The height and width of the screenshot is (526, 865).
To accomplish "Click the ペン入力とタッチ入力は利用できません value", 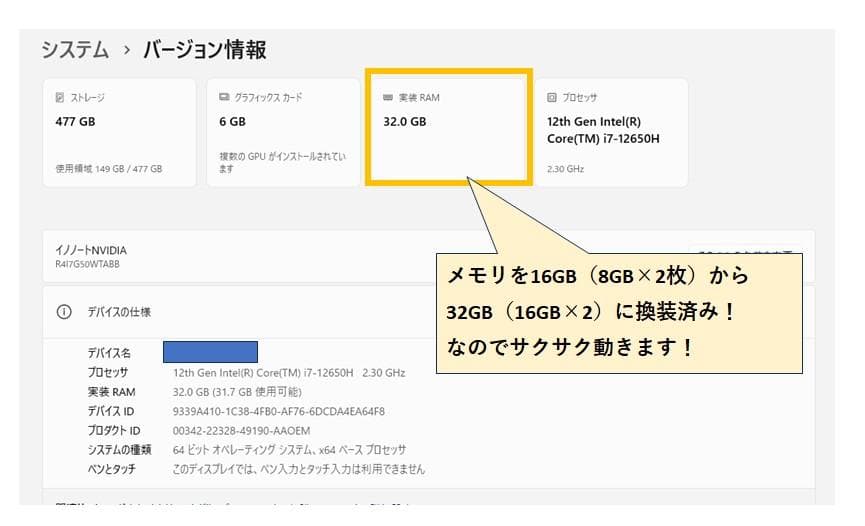I will click(298, 469).
